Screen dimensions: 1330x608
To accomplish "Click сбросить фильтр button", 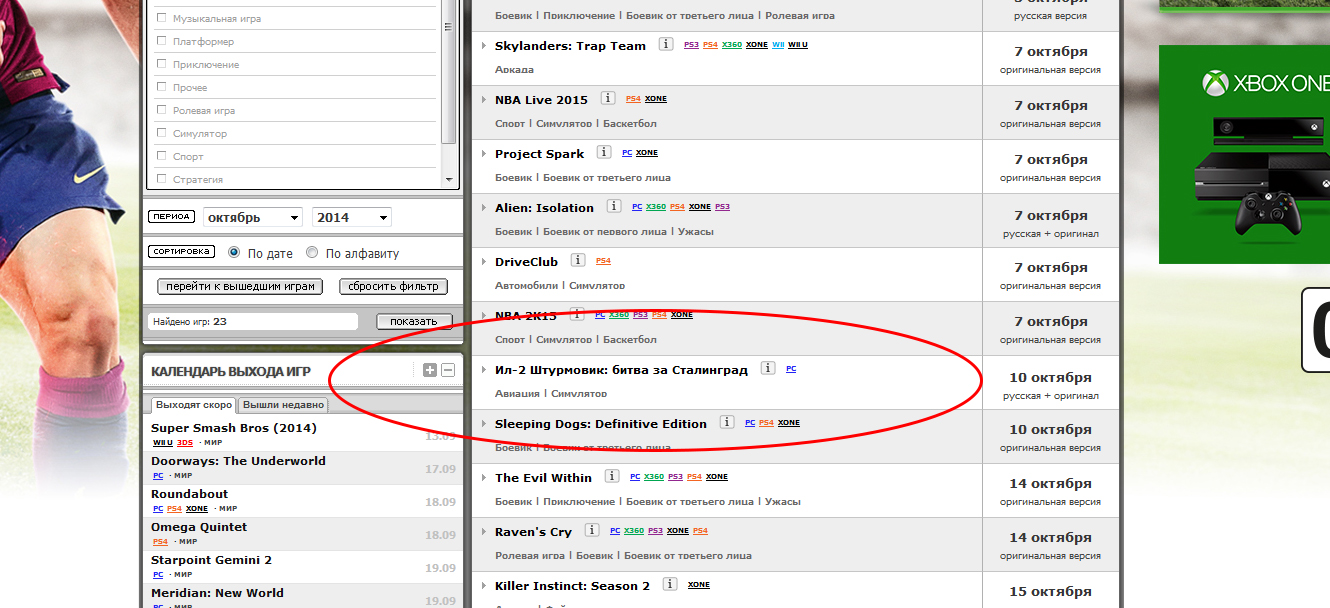I will click(x=391, y=286).
